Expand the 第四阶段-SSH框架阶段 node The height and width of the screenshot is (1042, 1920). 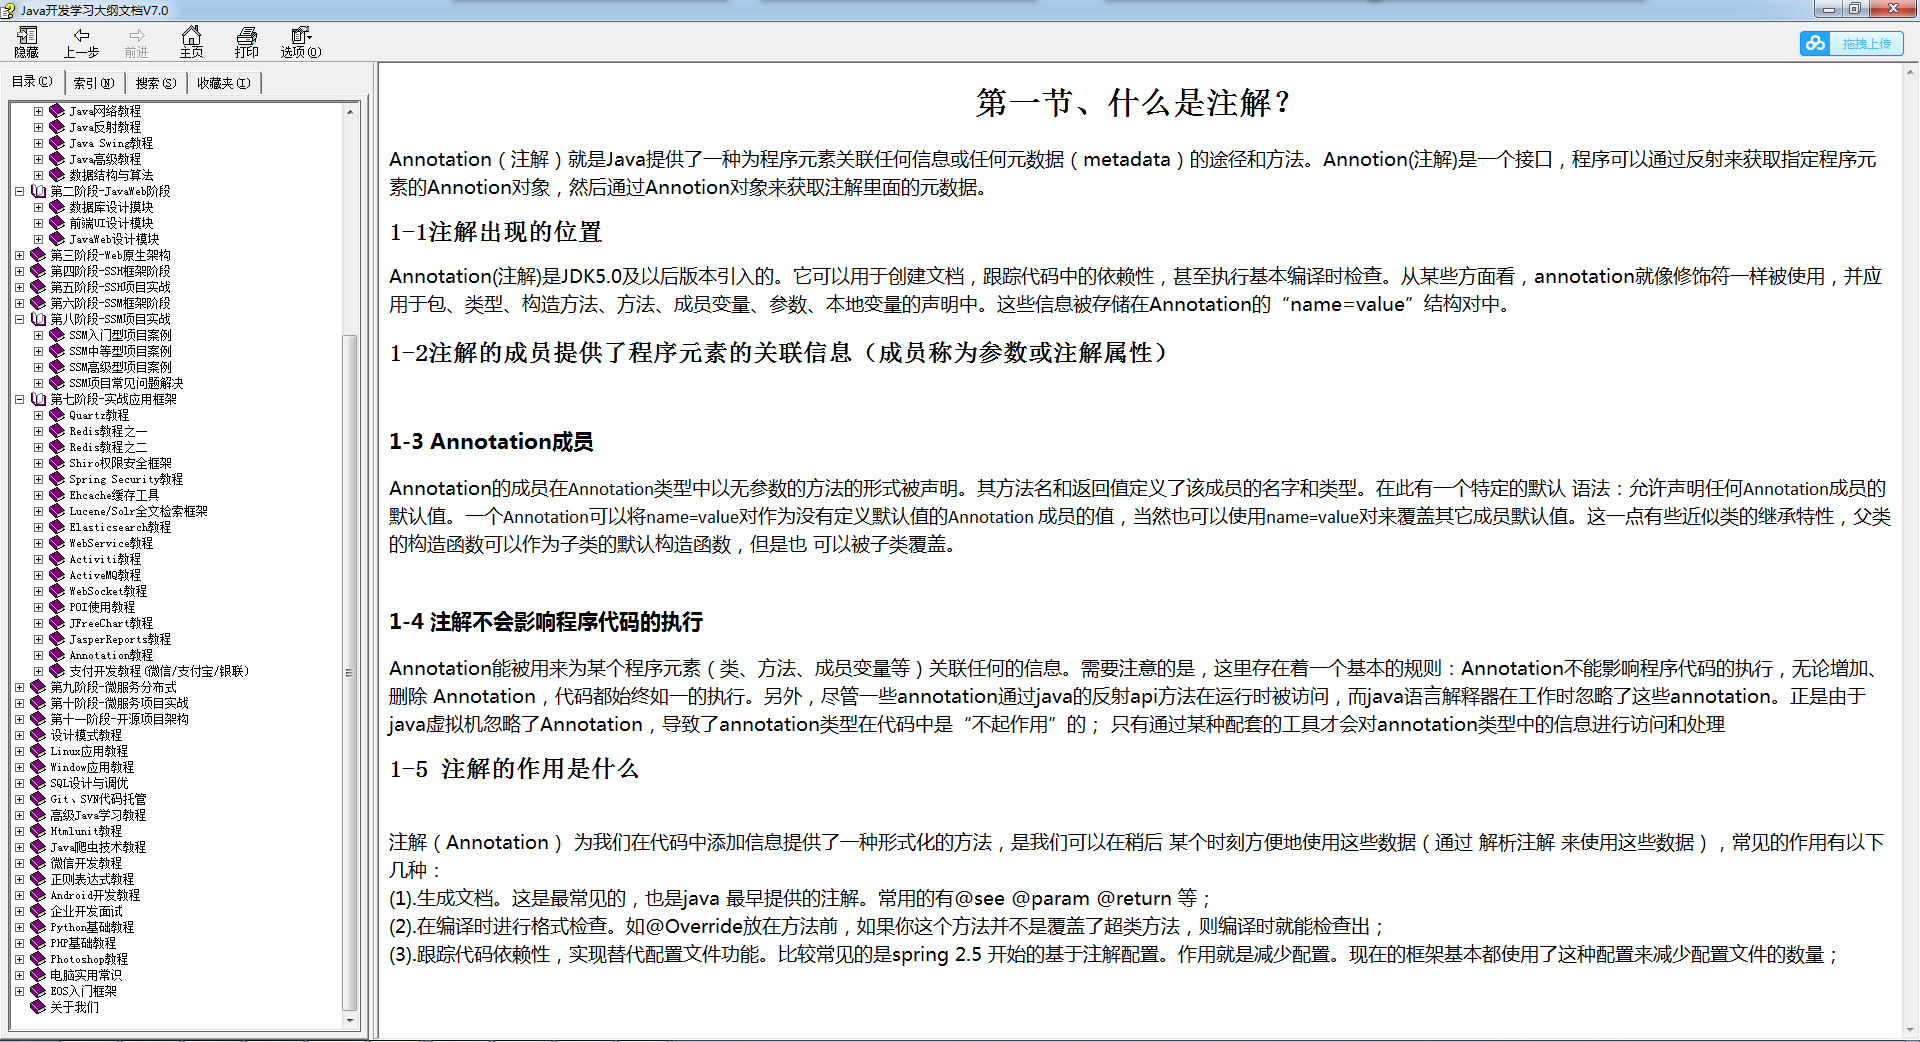coord(19,271)
